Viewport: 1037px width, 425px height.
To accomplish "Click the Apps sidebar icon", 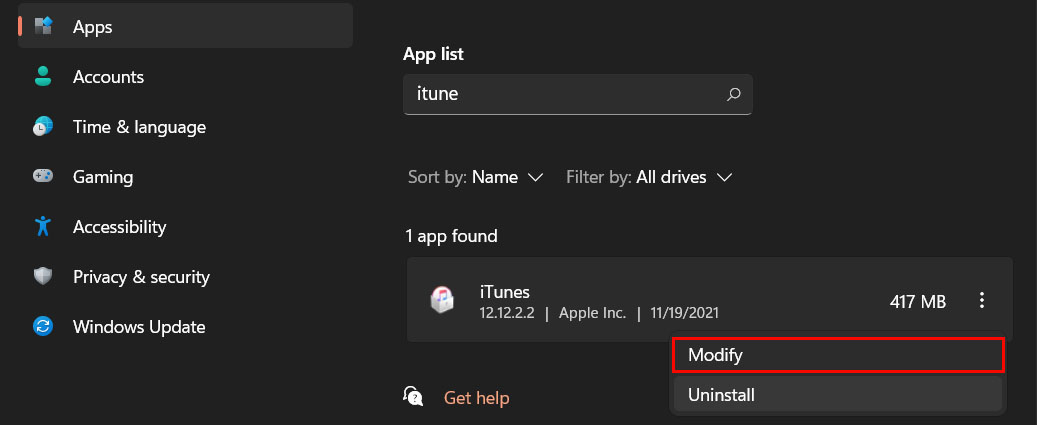I will 43,26.
